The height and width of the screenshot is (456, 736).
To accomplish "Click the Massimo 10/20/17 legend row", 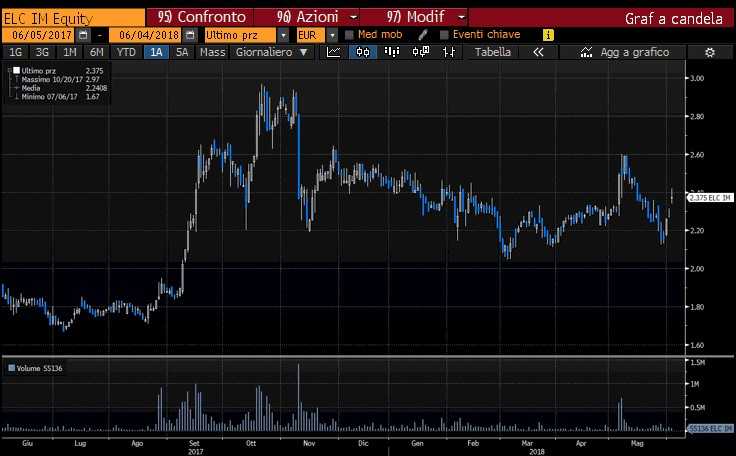I will [x=60, y=79].
